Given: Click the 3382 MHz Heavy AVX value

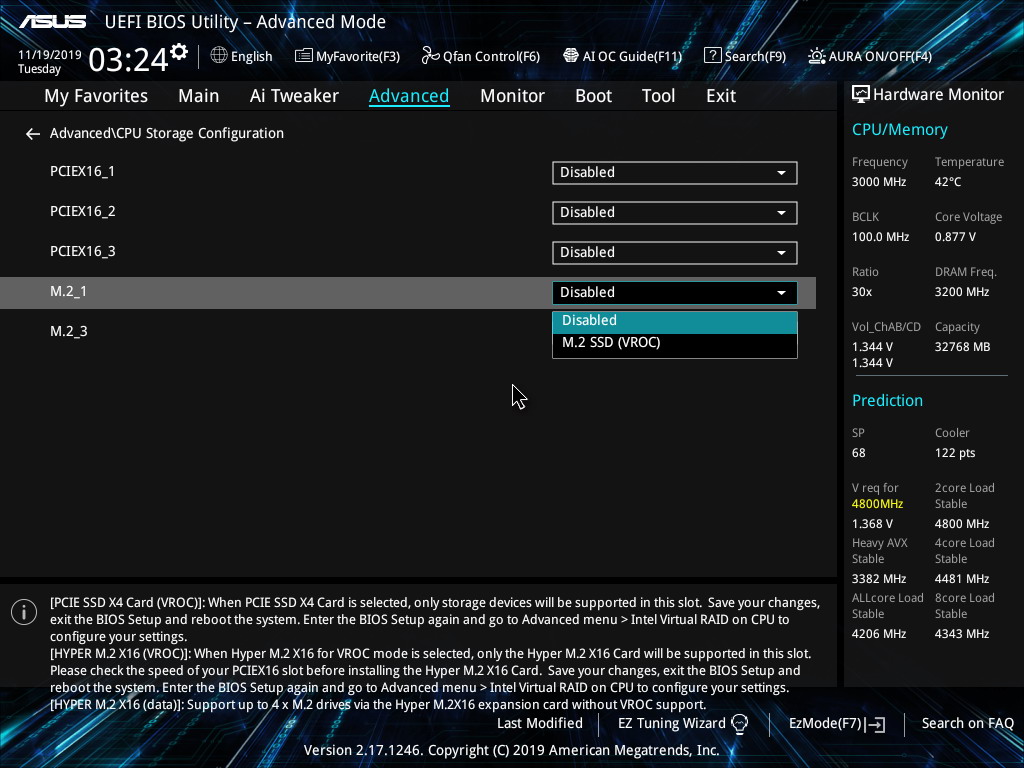Looking at the screenshot, I should pyautogui.click(x=879, y=579).
